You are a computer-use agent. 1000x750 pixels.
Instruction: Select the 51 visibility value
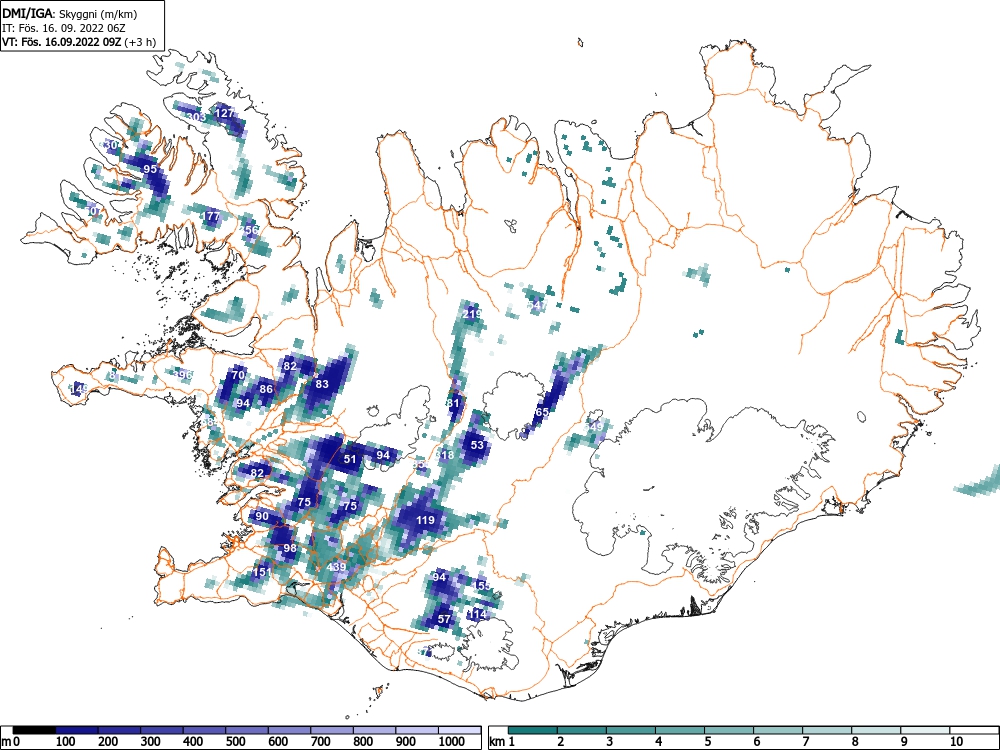pyautogui.click(x=349, y=459)
